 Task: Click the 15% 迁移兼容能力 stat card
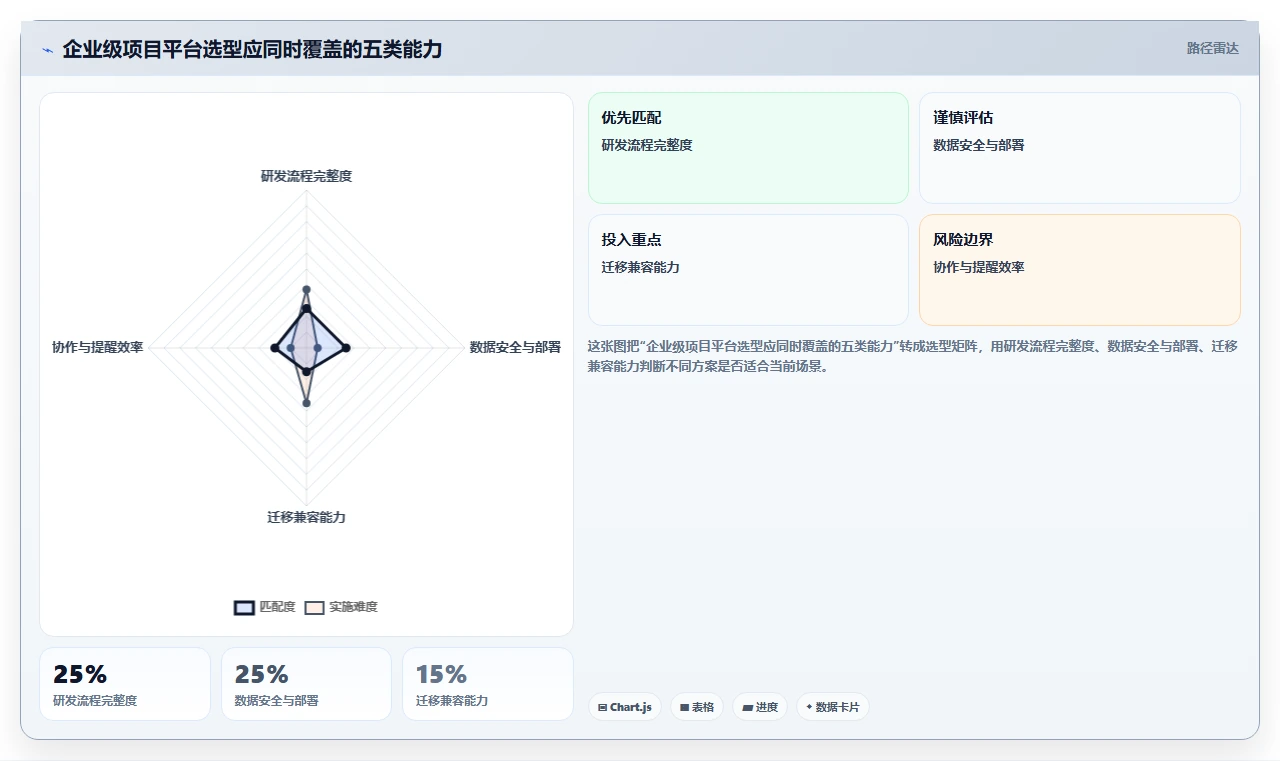click(x=488, y=684)
